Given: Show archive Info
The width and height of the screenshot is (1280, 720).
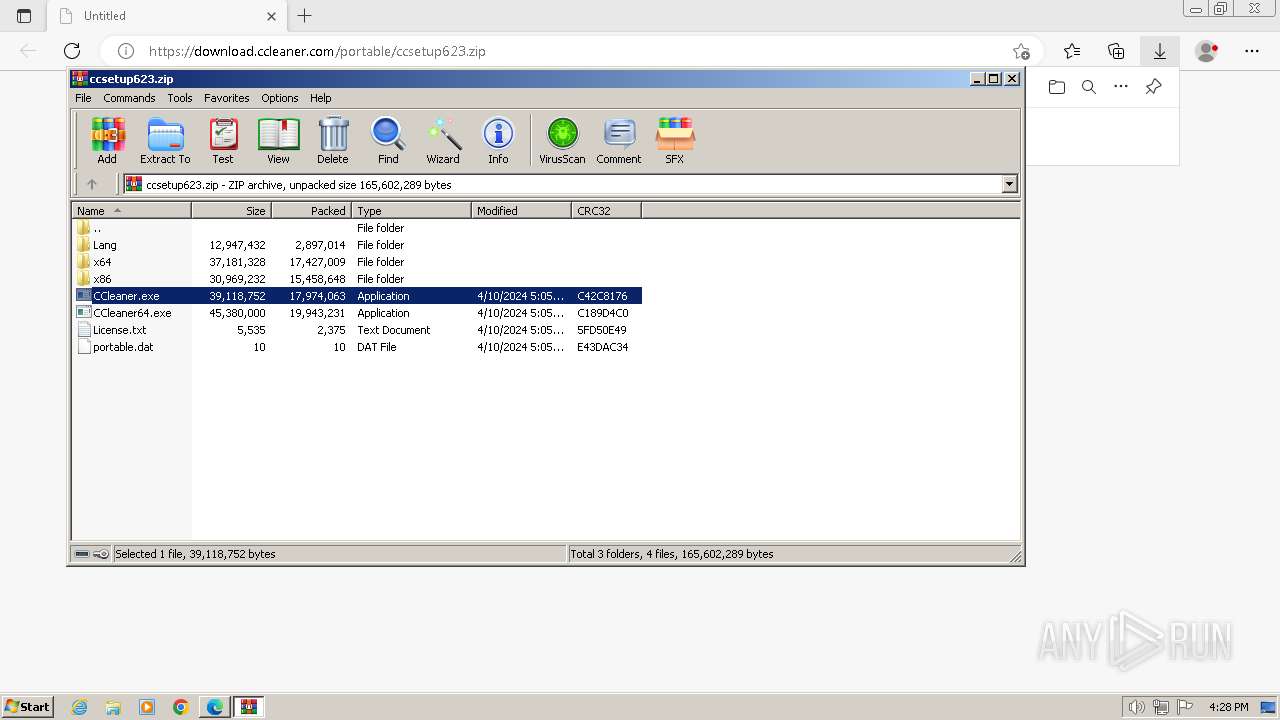Looking at the screenshot, I should 498,140.
